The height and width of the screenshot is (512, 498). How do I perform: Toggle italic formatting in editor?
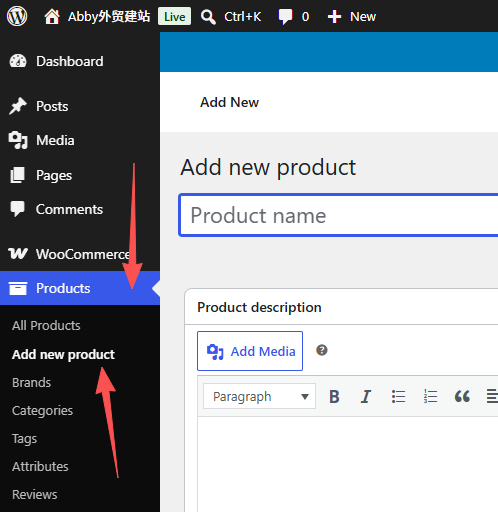[366, 396]
